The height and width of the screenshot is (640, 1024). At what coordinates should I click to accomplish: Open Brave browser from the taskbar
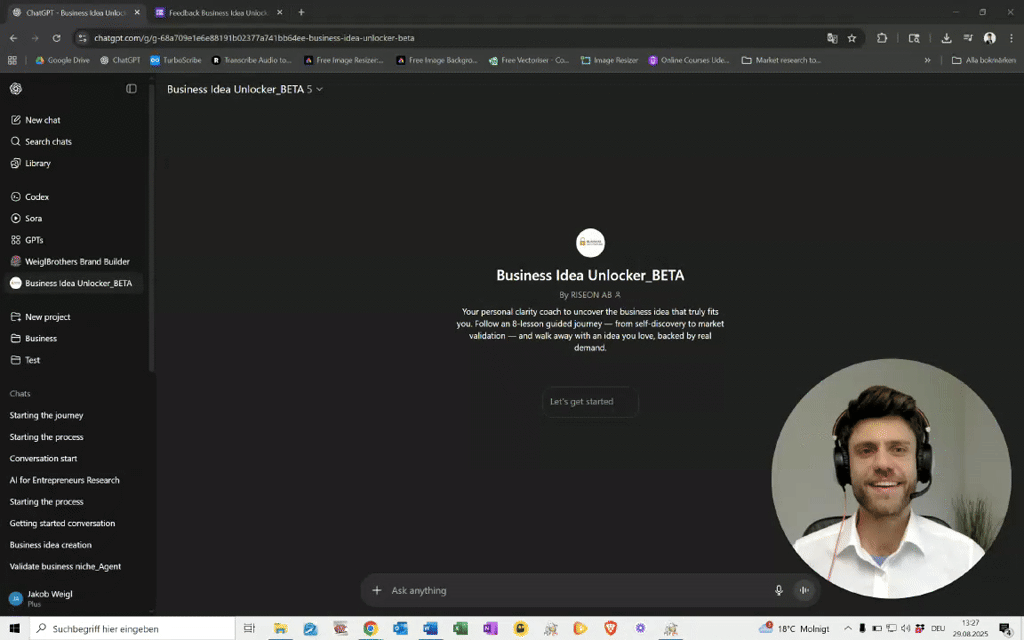[611, 628]
